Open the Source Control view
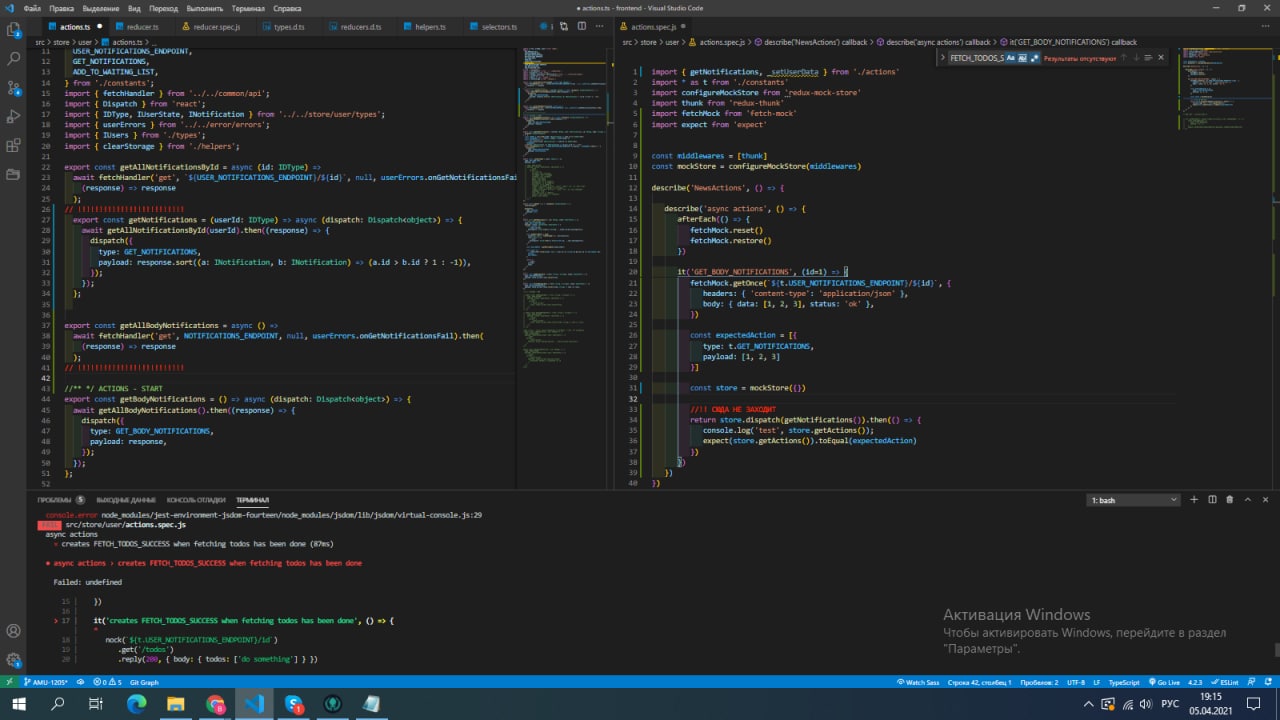The width and height of the screenshot is (1280, 720). pos(14,88)
